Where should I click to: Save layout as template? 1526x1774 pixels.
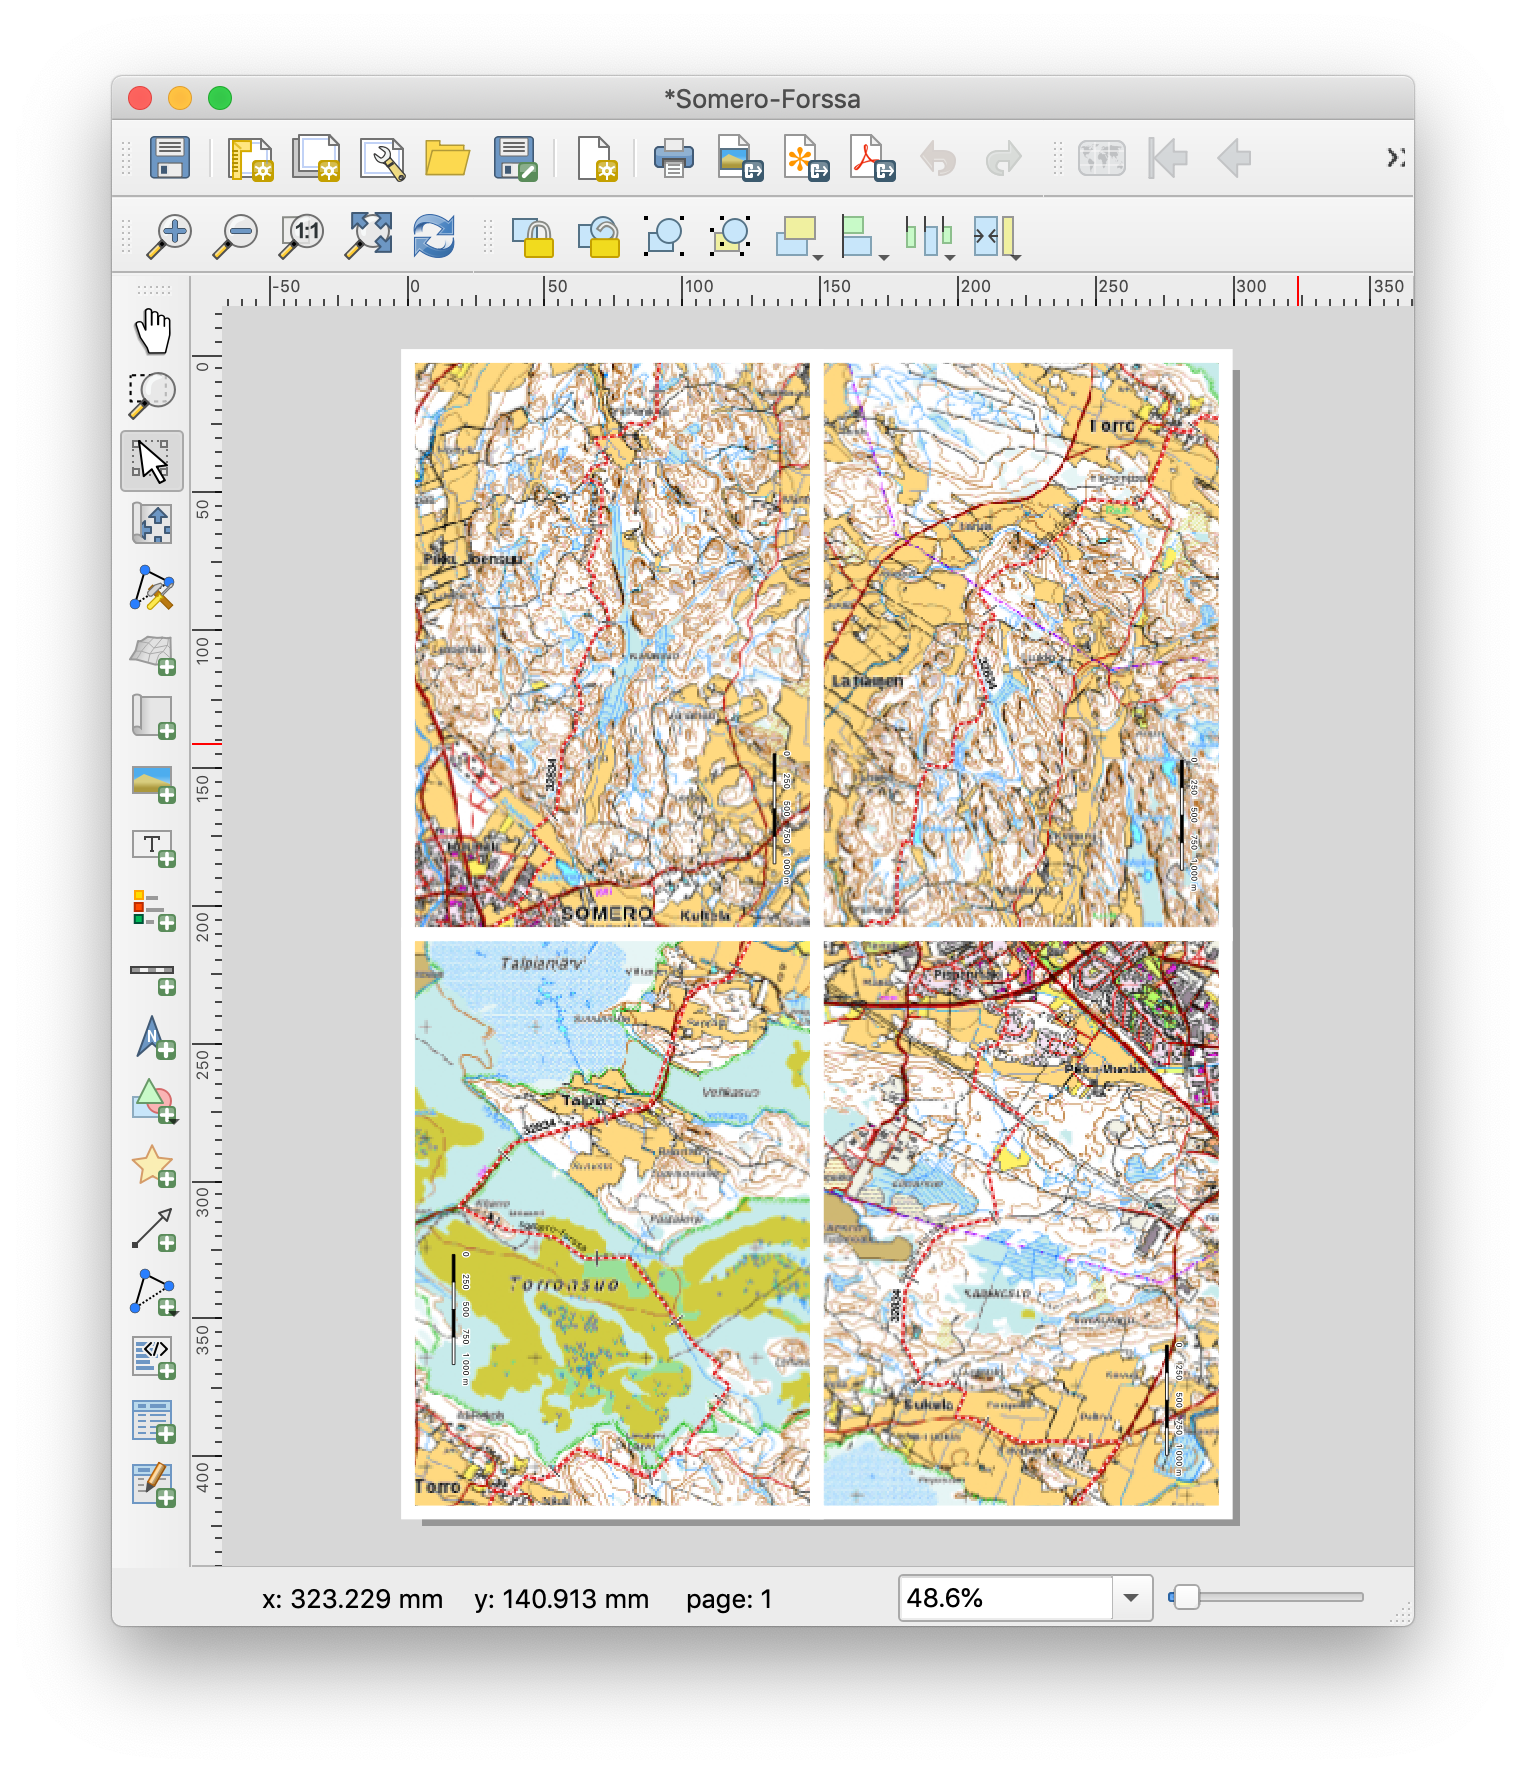[x=515, y=158]
